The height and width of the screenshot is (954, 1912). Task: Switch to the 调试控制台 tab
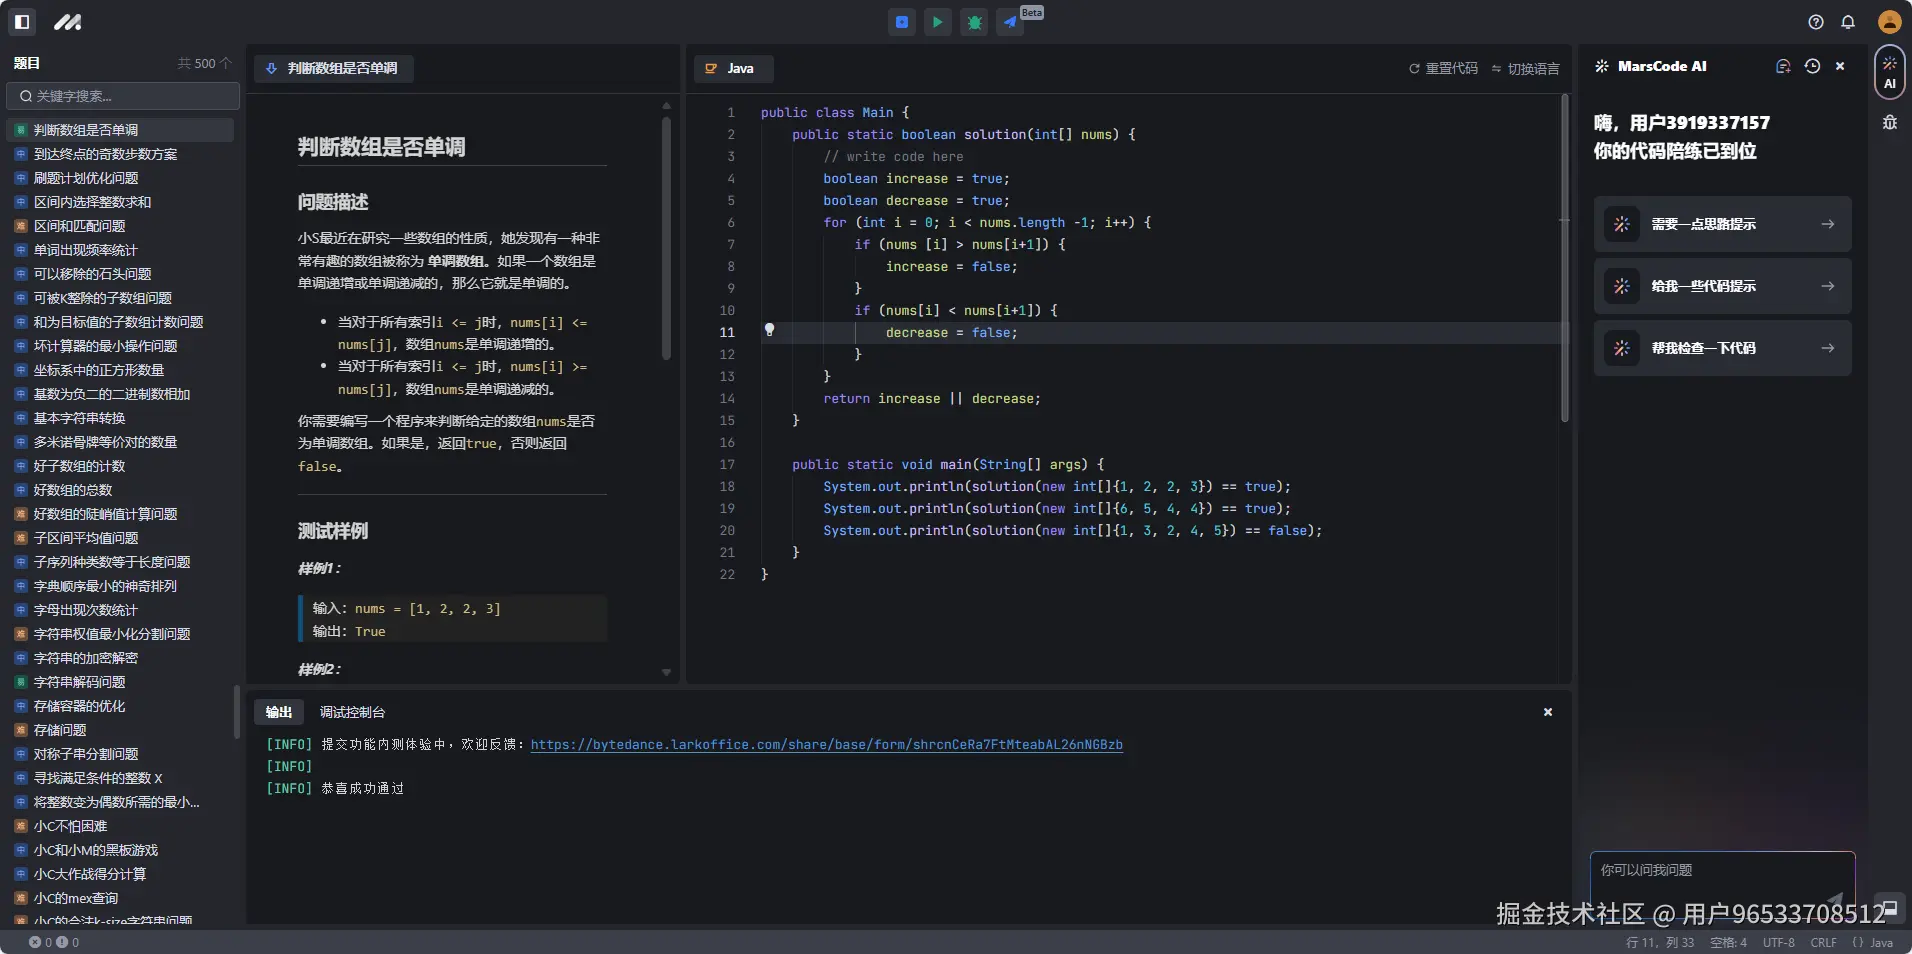(x=352, y=712)
